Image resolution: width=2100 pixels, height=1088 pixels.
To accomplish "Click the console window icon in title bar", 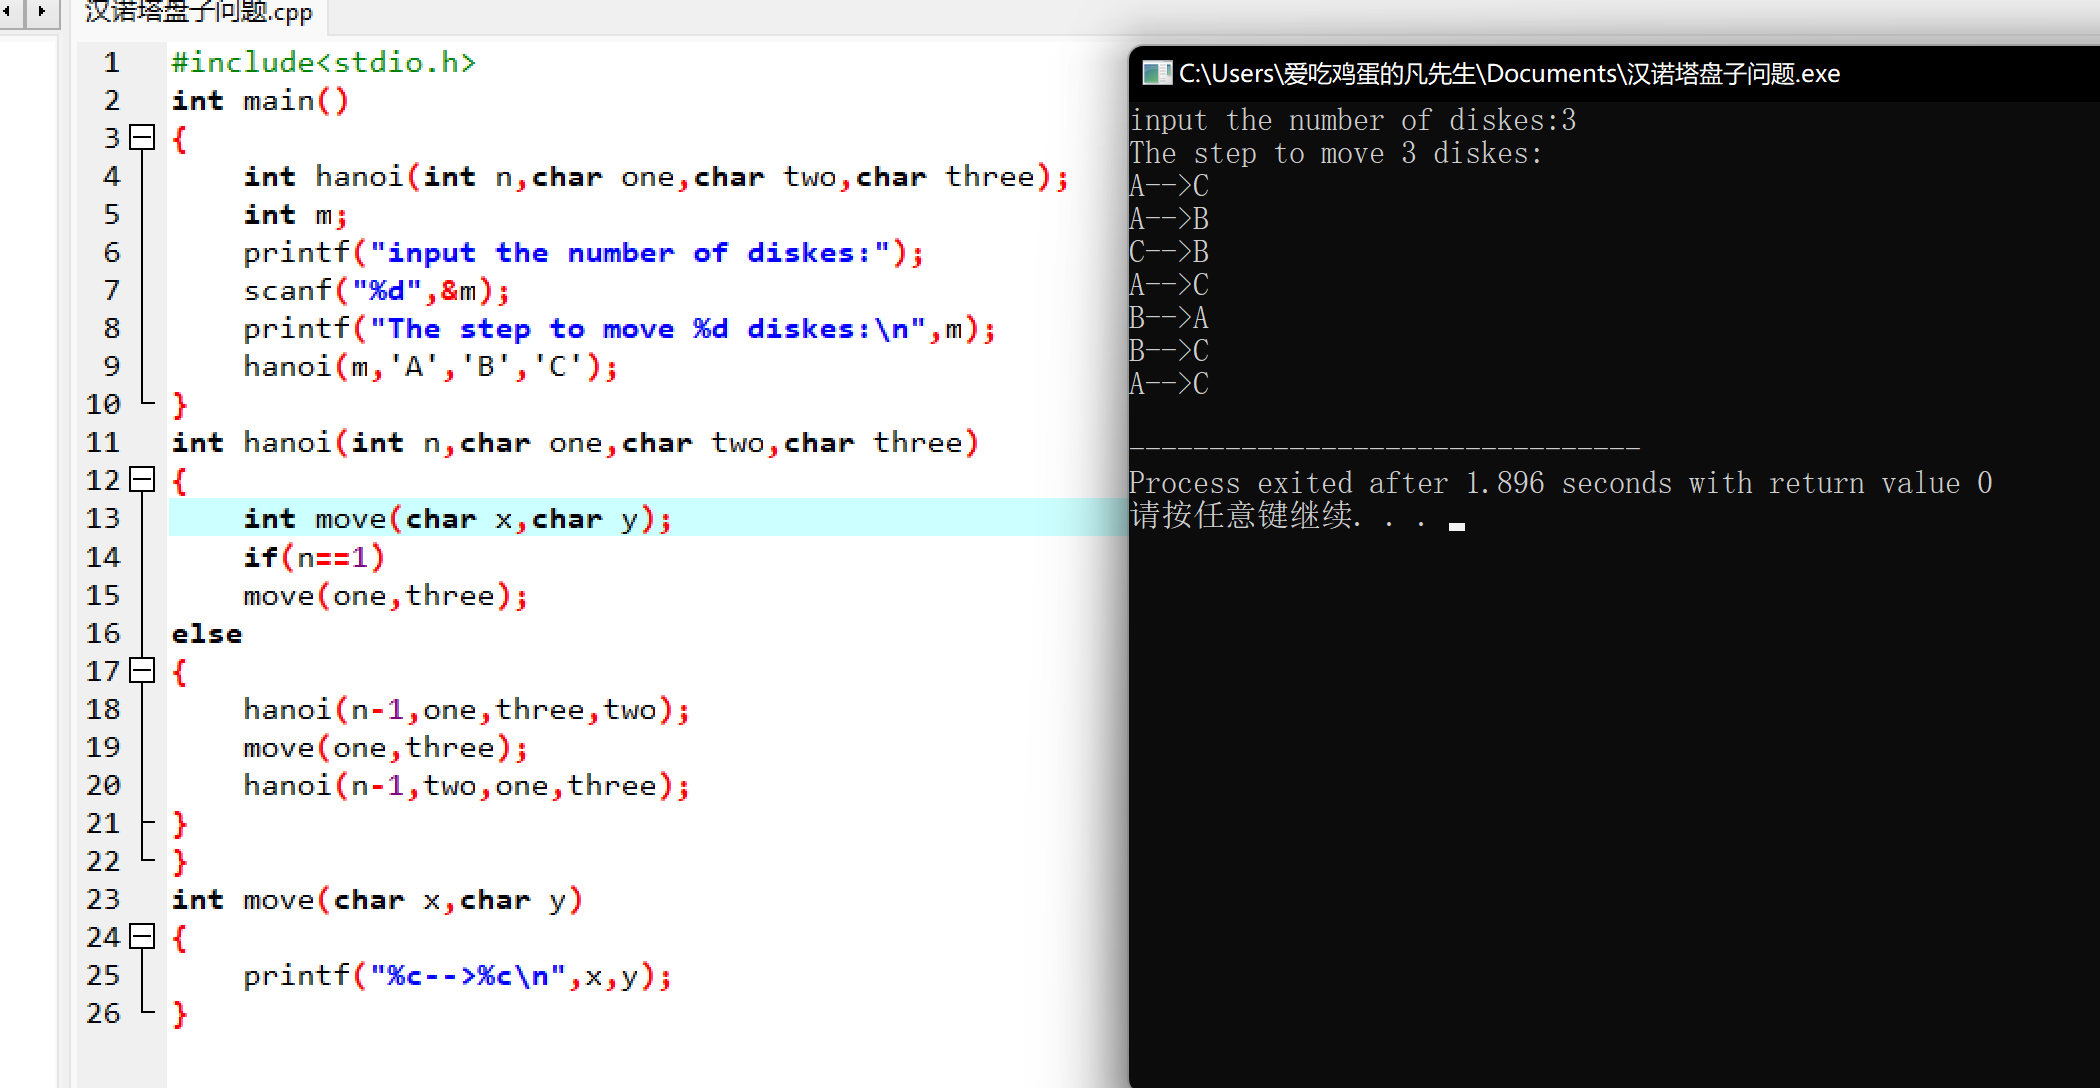I will coord(1157,73).
